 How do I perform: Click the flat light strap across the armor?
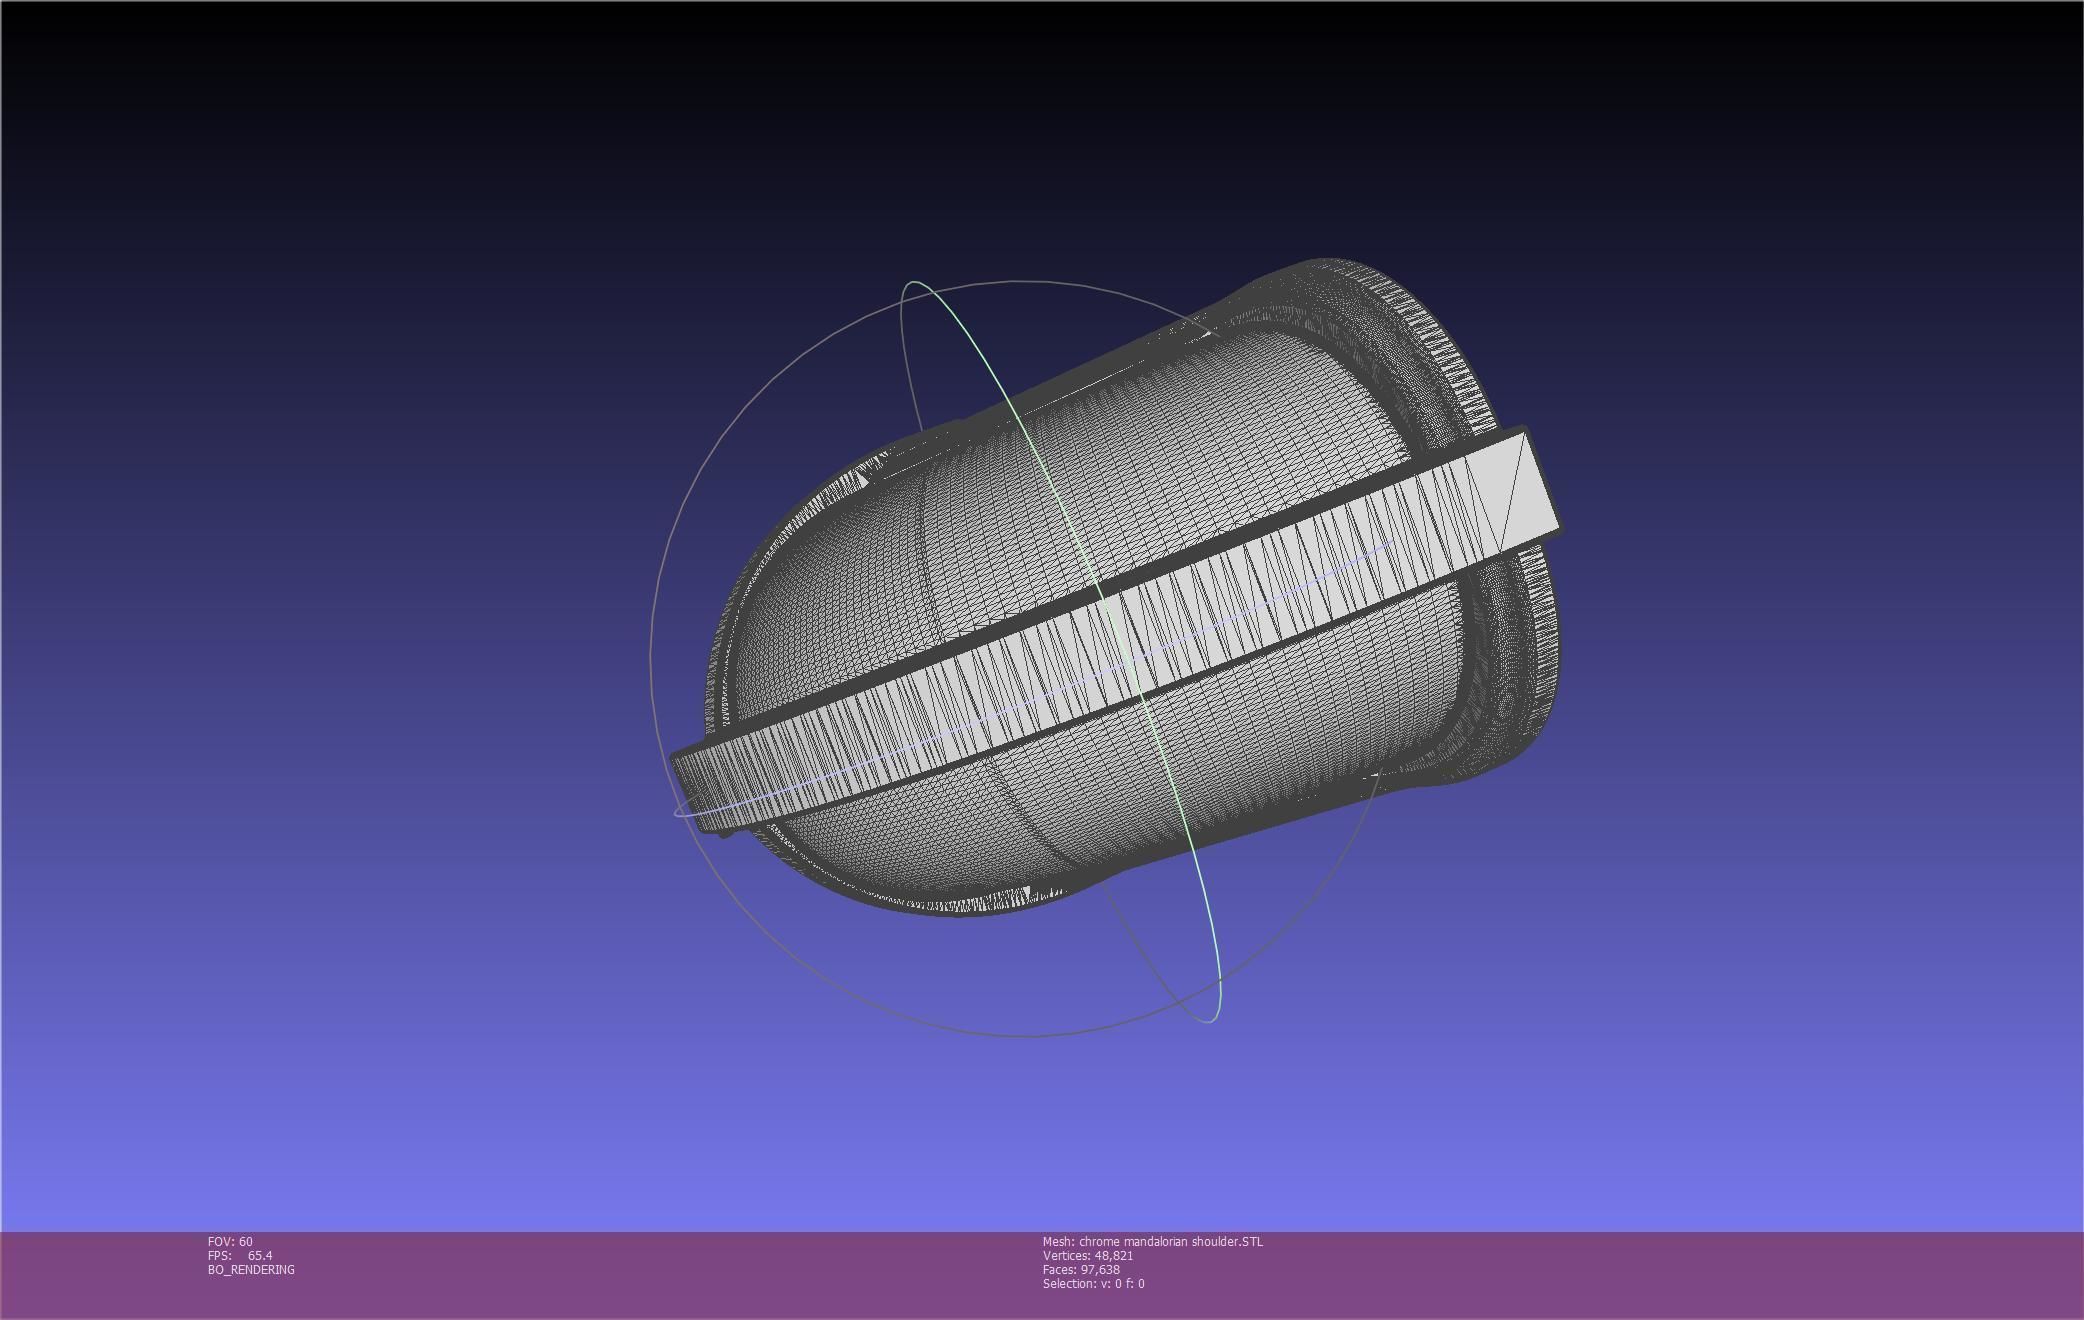point(1000,680)
